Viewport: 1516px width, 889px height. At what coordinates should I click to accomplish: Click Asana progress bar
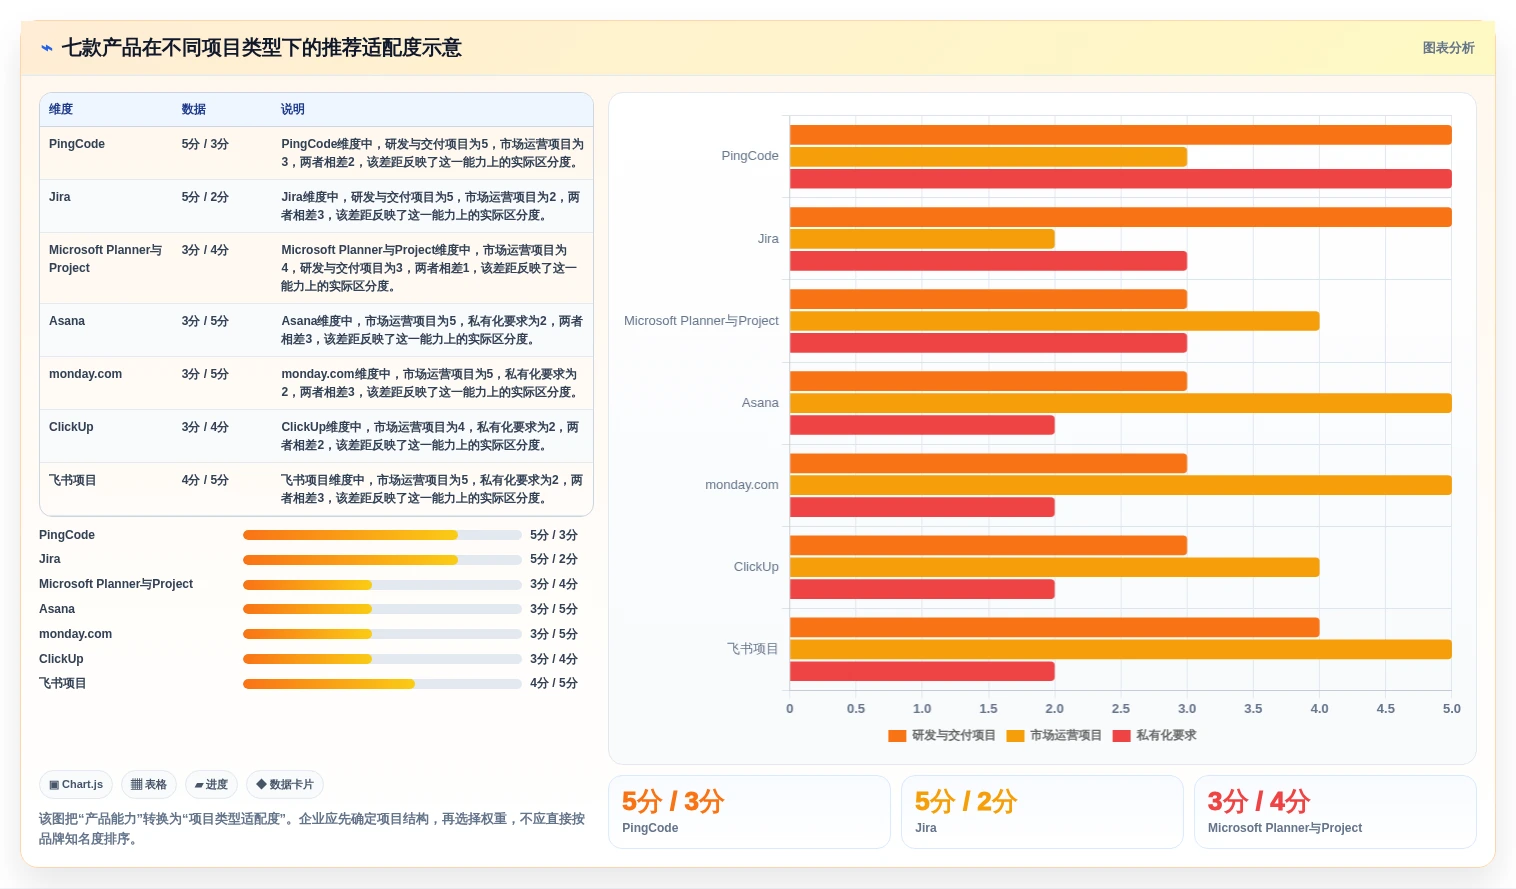(382, 609)
